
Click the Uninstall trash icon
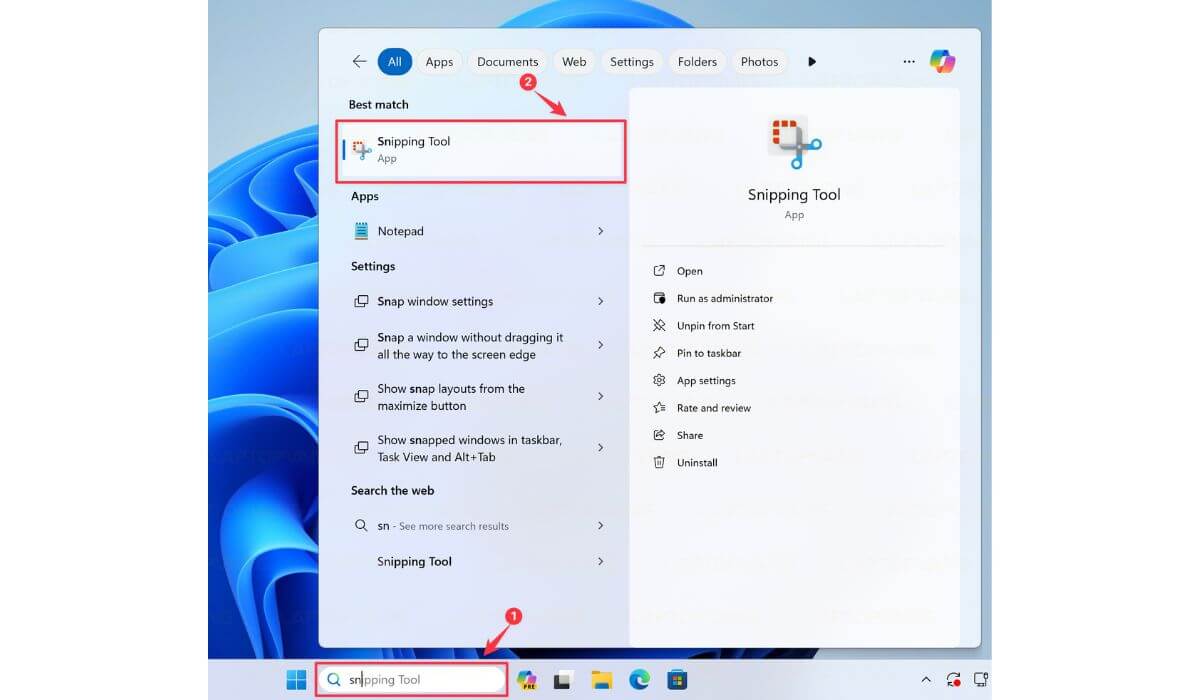[659, 463]
